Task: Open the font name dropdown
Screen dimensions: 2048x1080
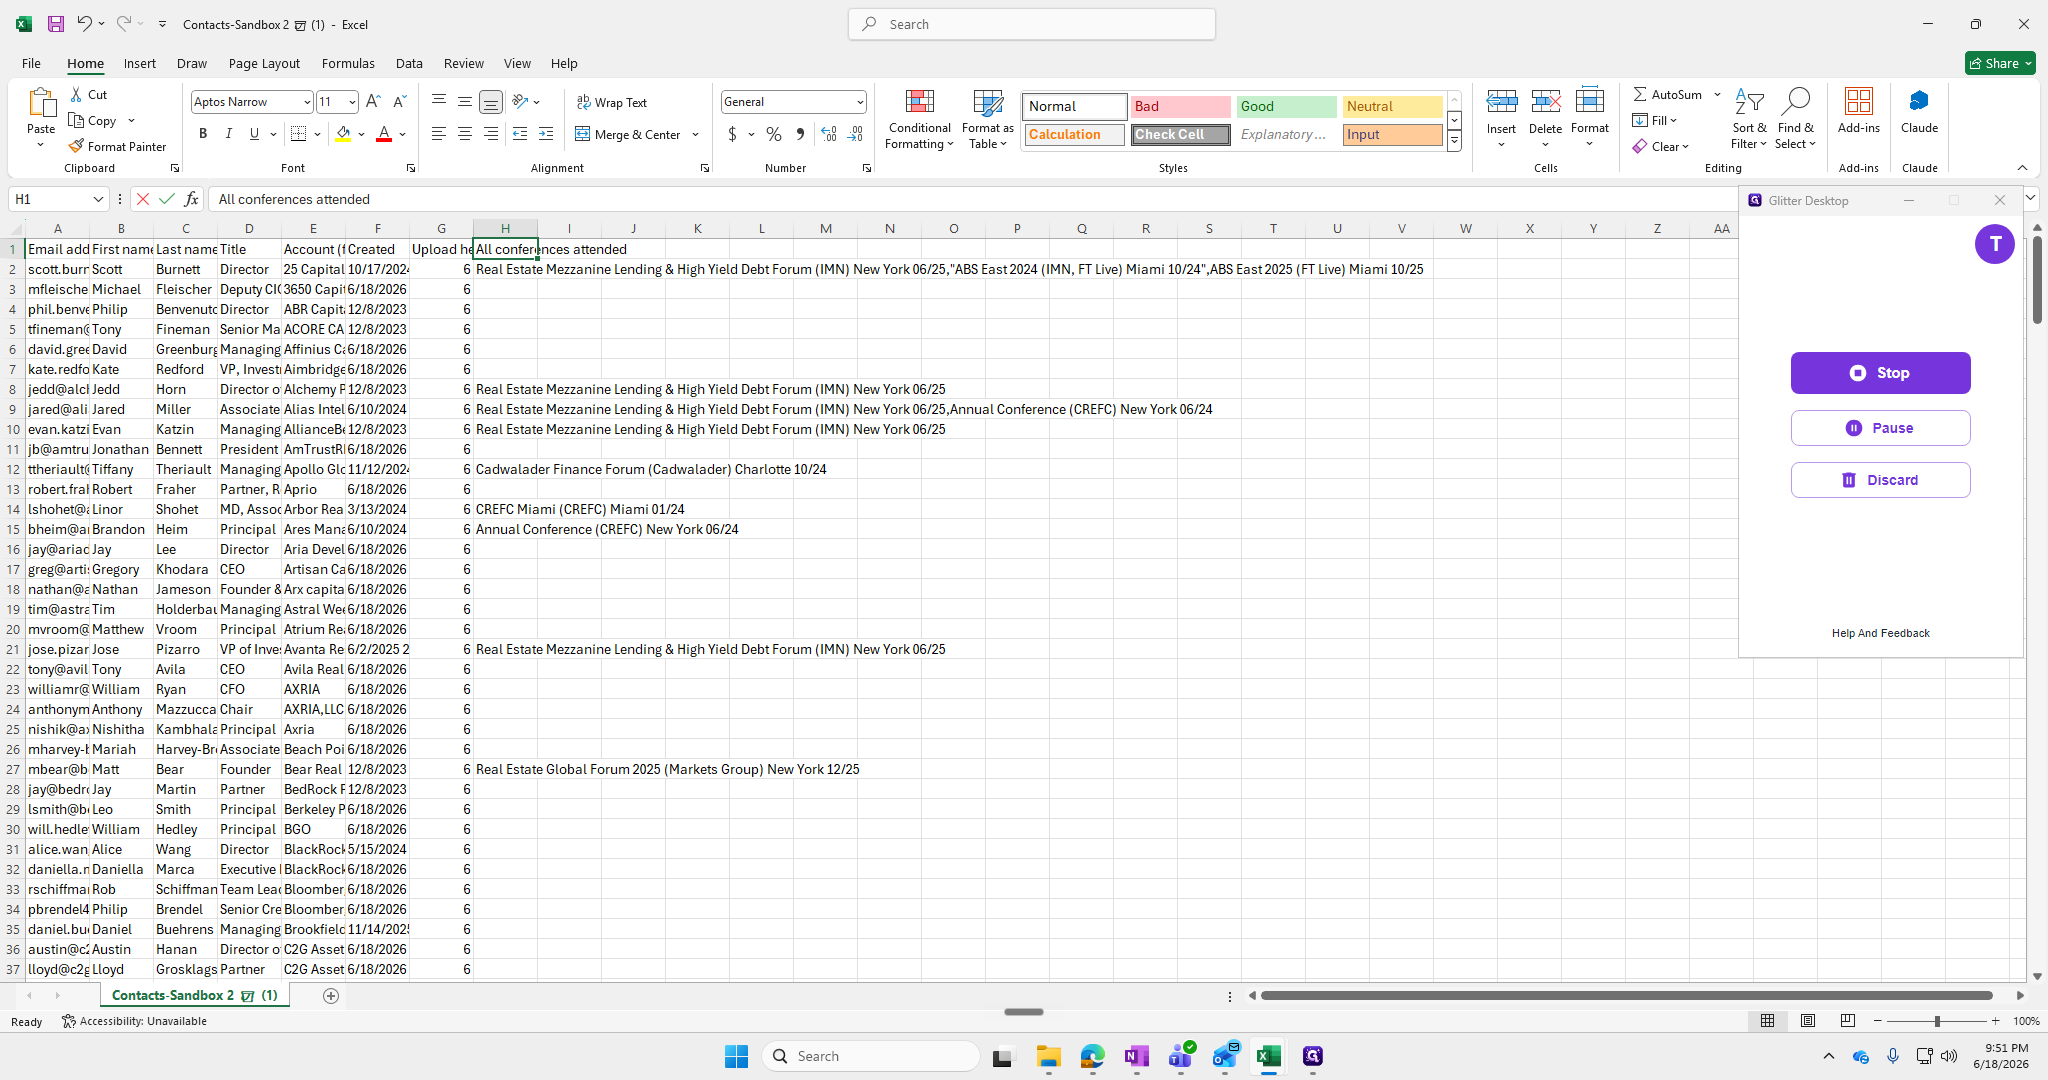Action: click(306, 102)
